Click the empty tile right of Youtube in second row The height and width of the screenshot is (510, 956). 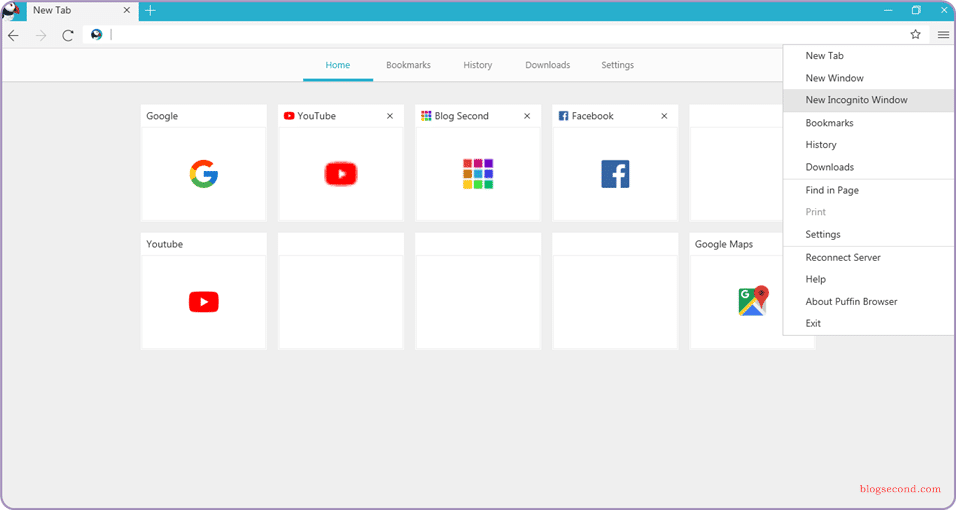(x=341, y=291)
